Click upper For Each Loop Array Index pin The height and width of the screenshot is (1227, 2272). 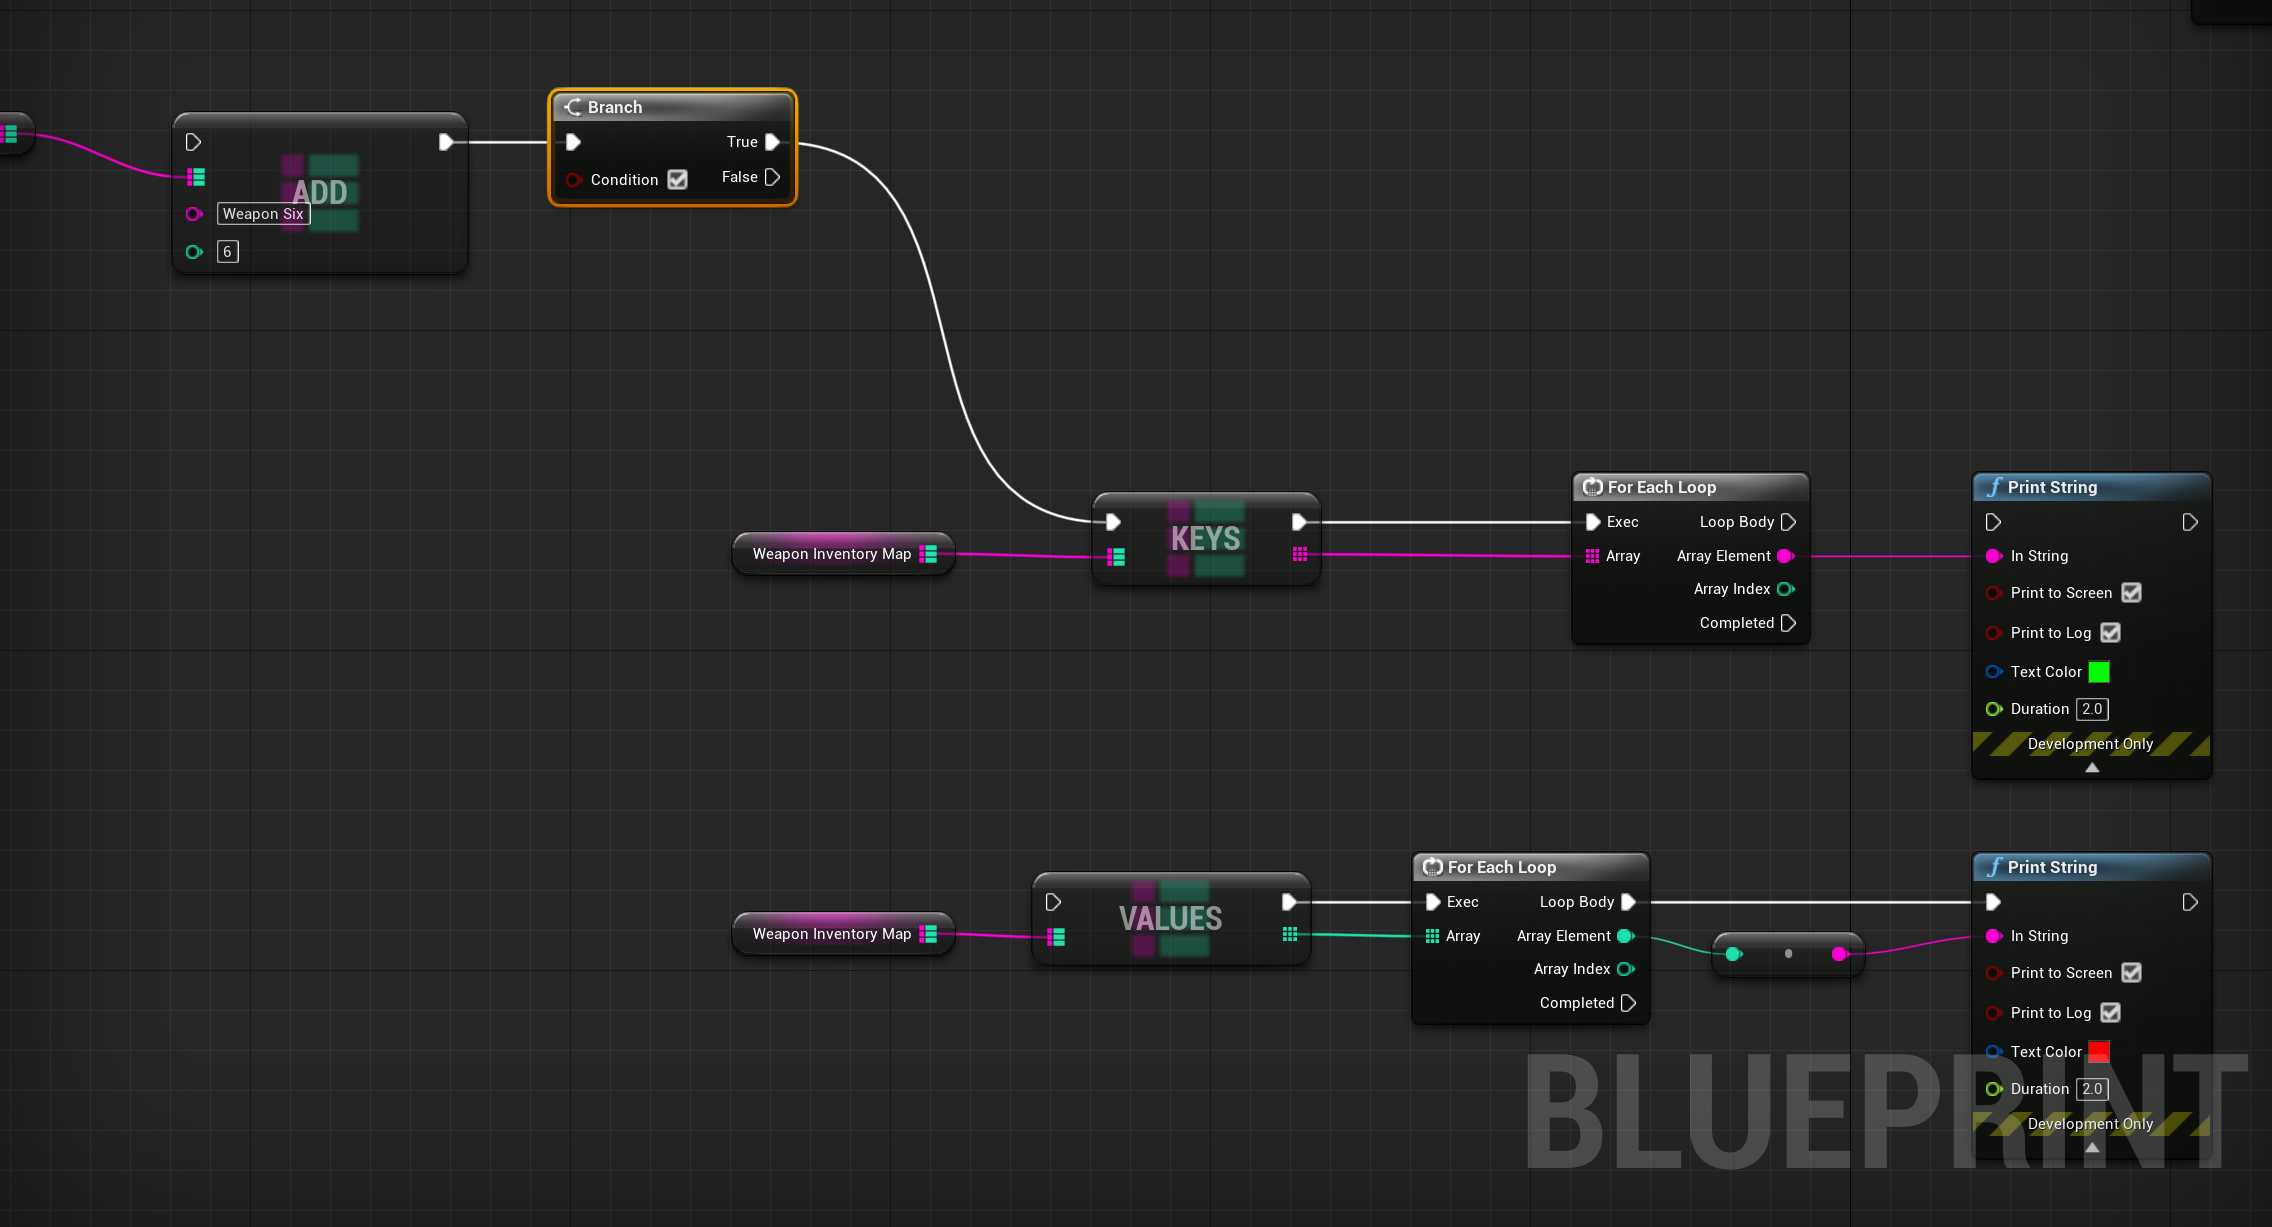pos(1785,589)
